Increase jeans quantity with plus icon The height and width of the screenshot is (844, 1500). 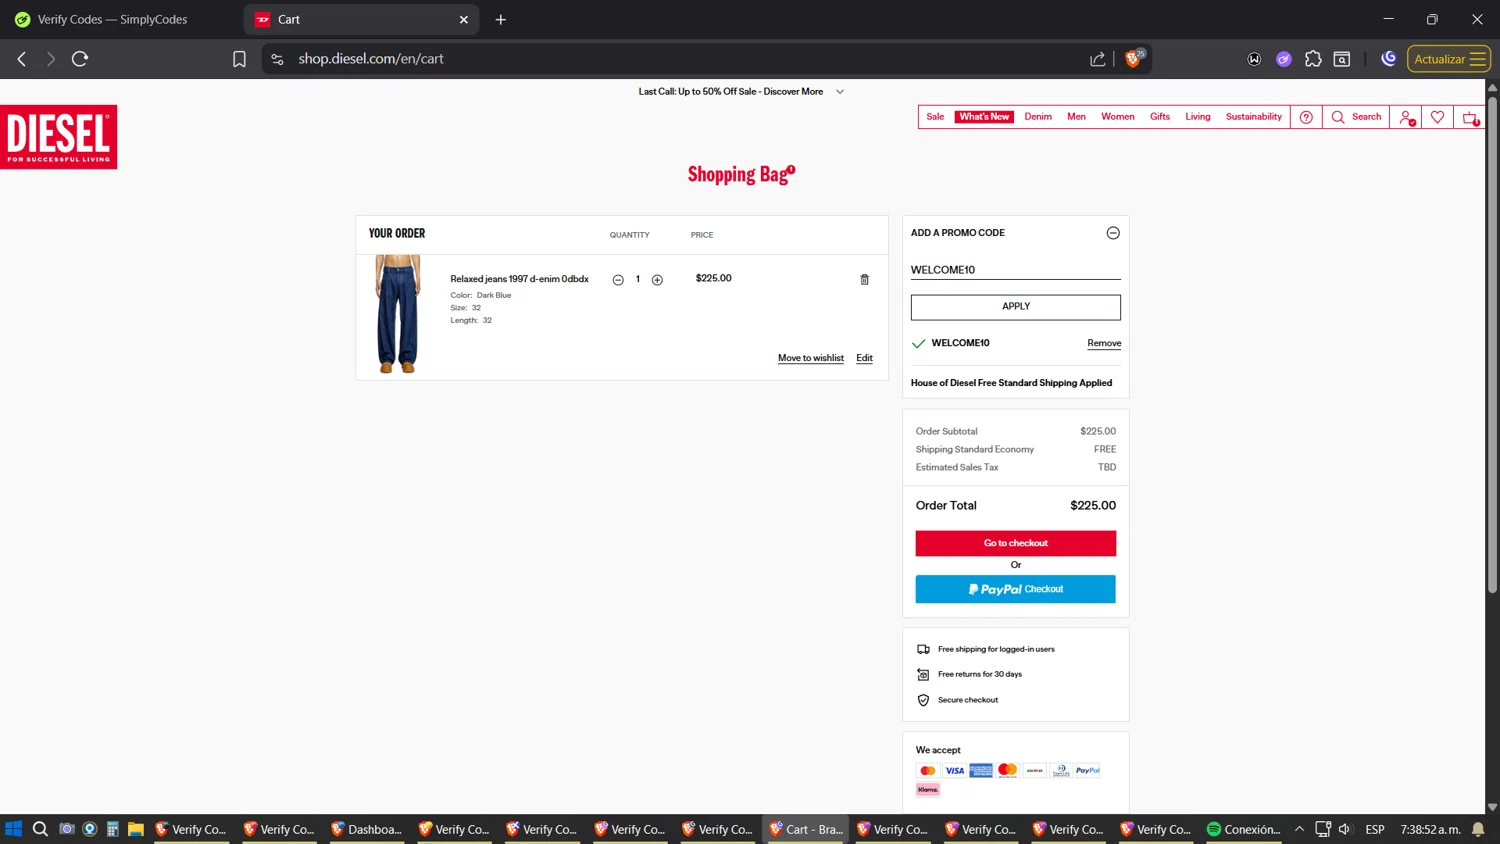657,280
